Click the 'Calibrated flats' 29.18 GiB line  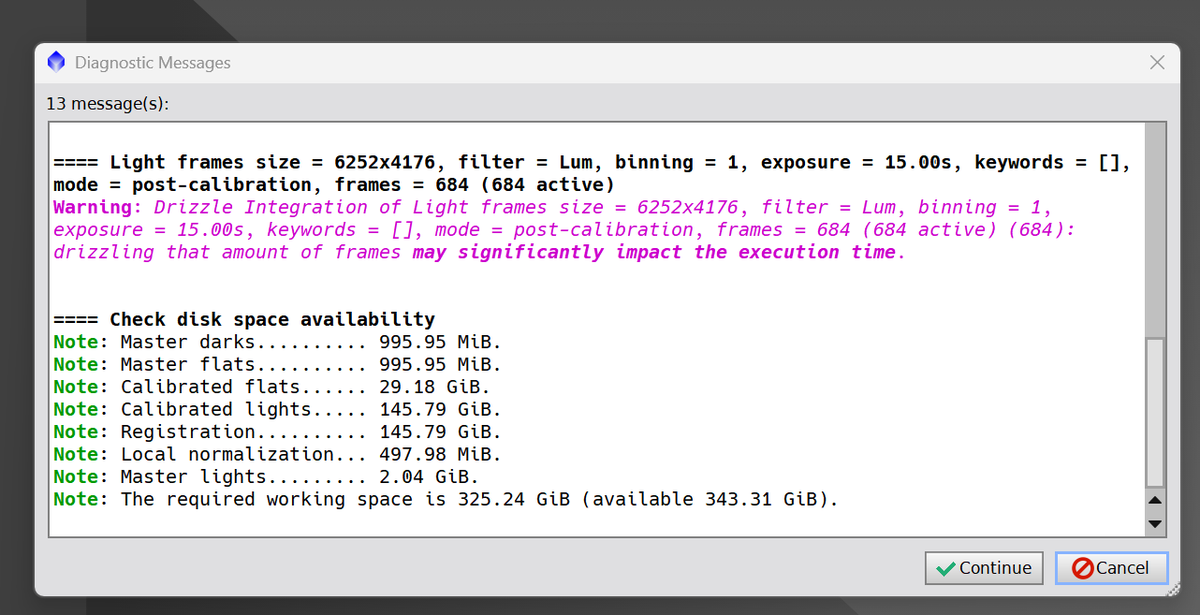pos(272,387)
